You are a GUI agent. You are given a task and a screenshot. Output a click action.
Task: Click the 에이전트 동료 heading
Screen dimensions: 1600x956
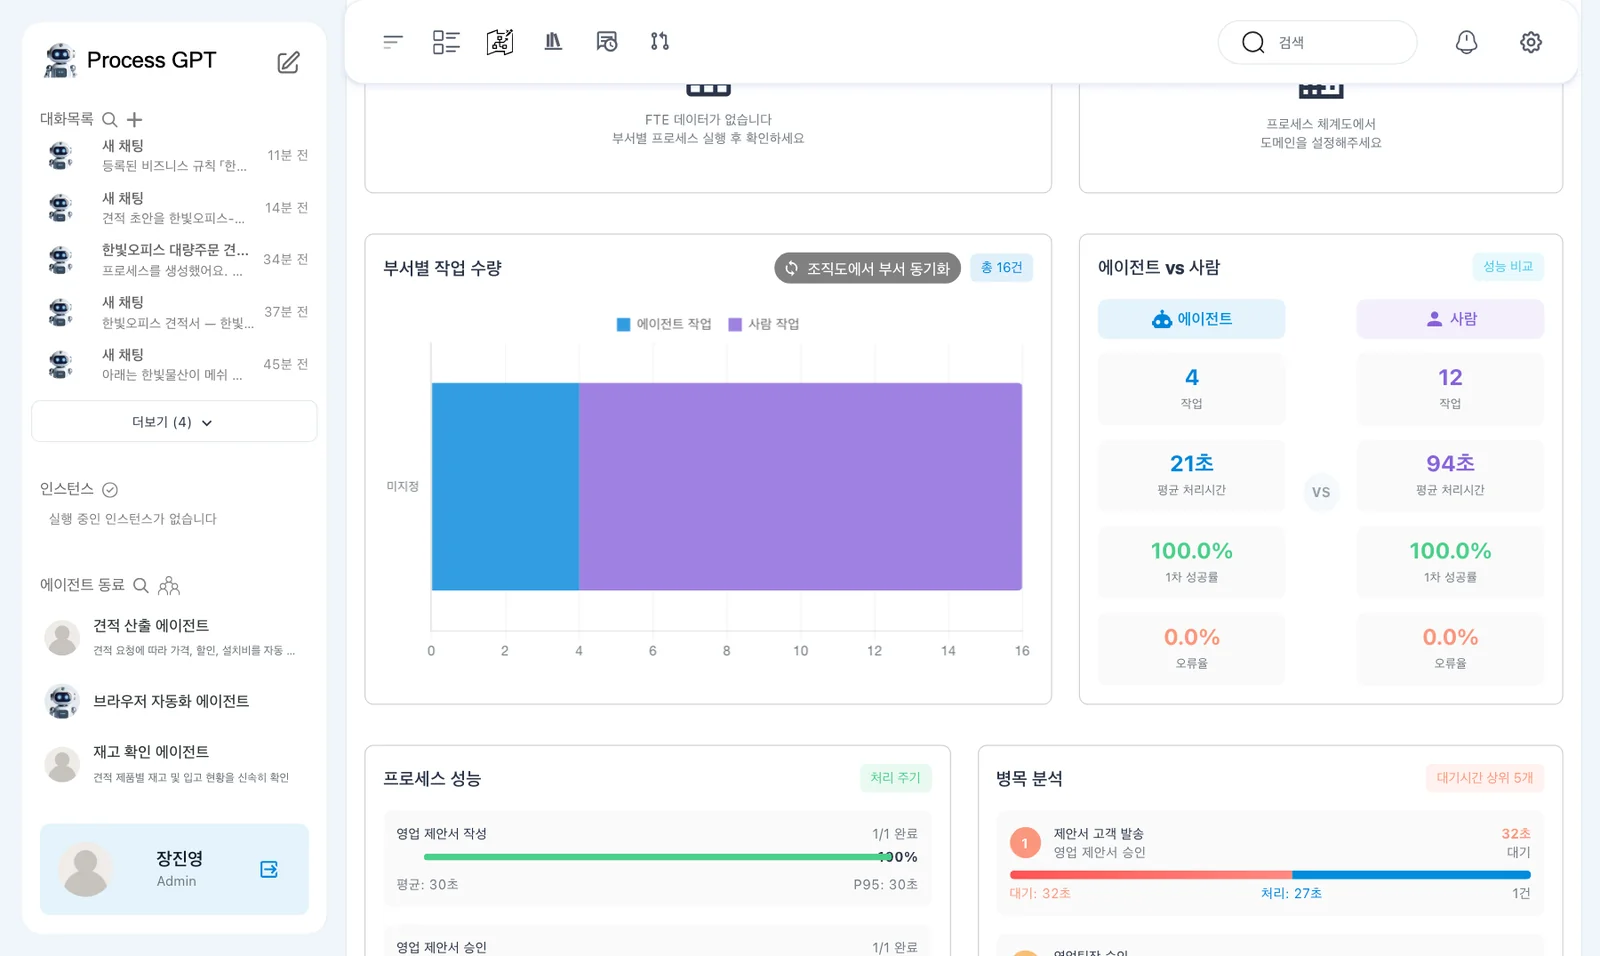[82, 585]
